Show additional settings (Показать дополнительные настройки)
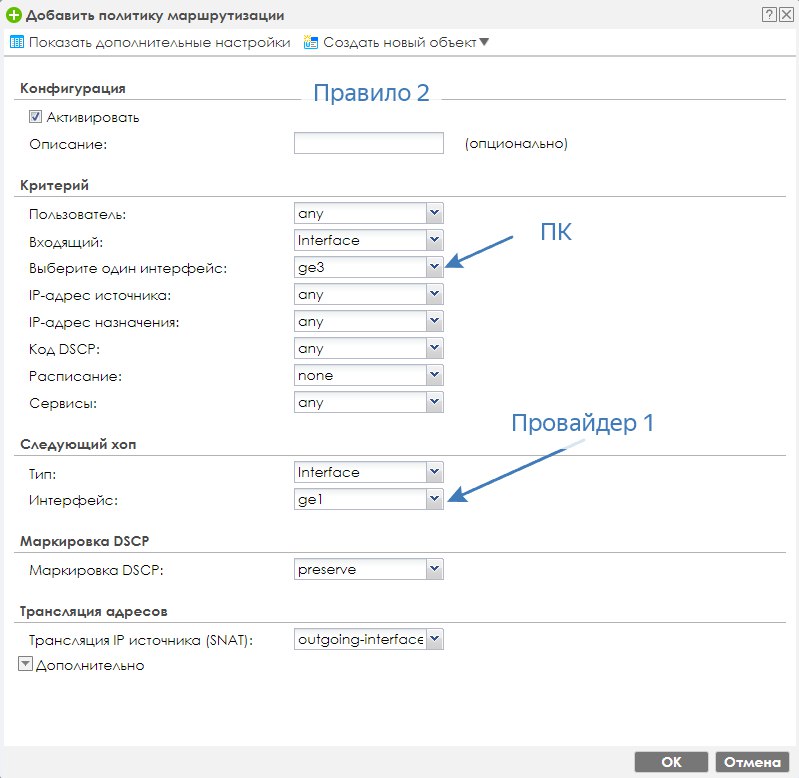The width and height of the screenshot is (799, 778). 159,42
